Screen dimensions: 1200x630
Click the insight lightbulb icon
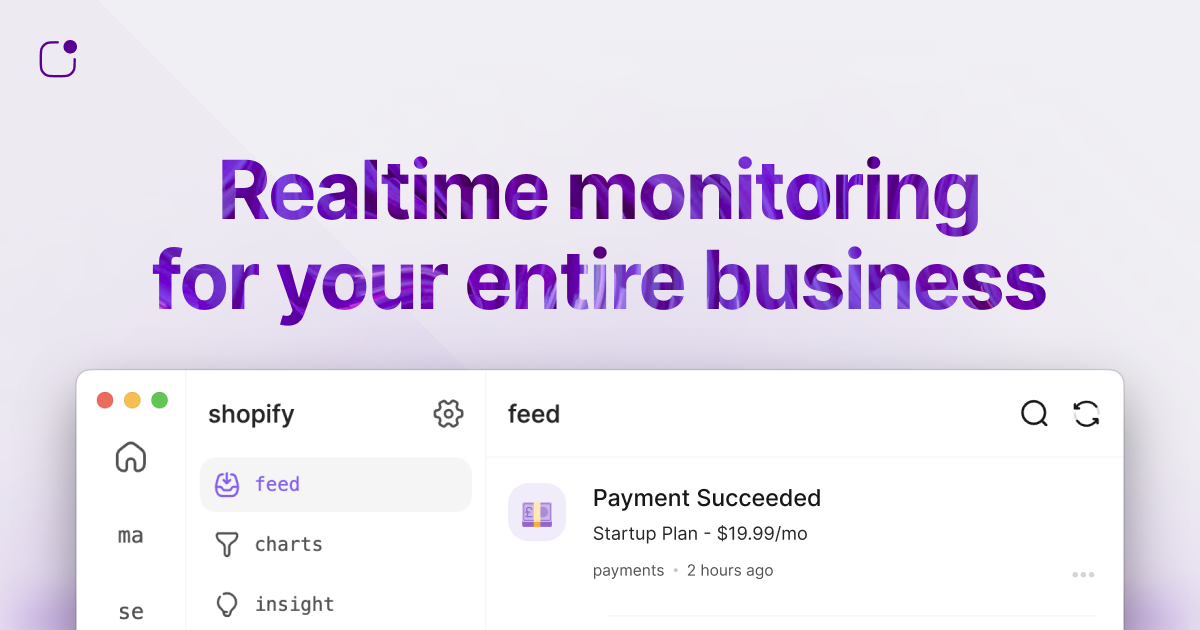[x=228, y=605]
